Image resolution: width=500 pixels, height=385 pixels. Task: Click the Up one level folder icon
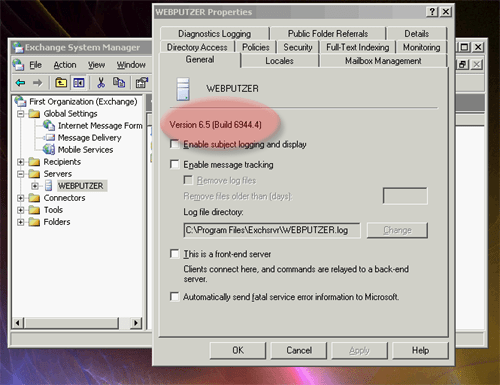coord(61,83)
